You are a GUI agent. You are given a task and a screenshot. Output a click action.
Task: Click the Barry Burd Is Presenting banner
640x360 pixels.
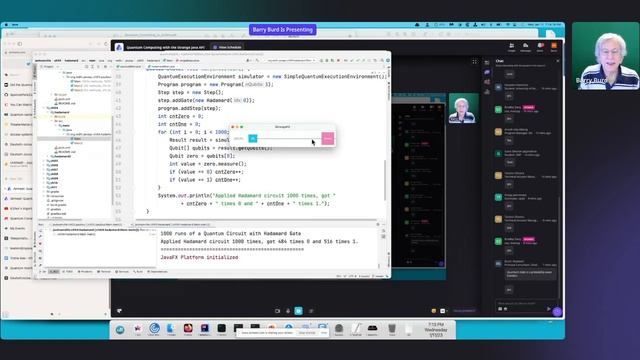tap(282, 30)
